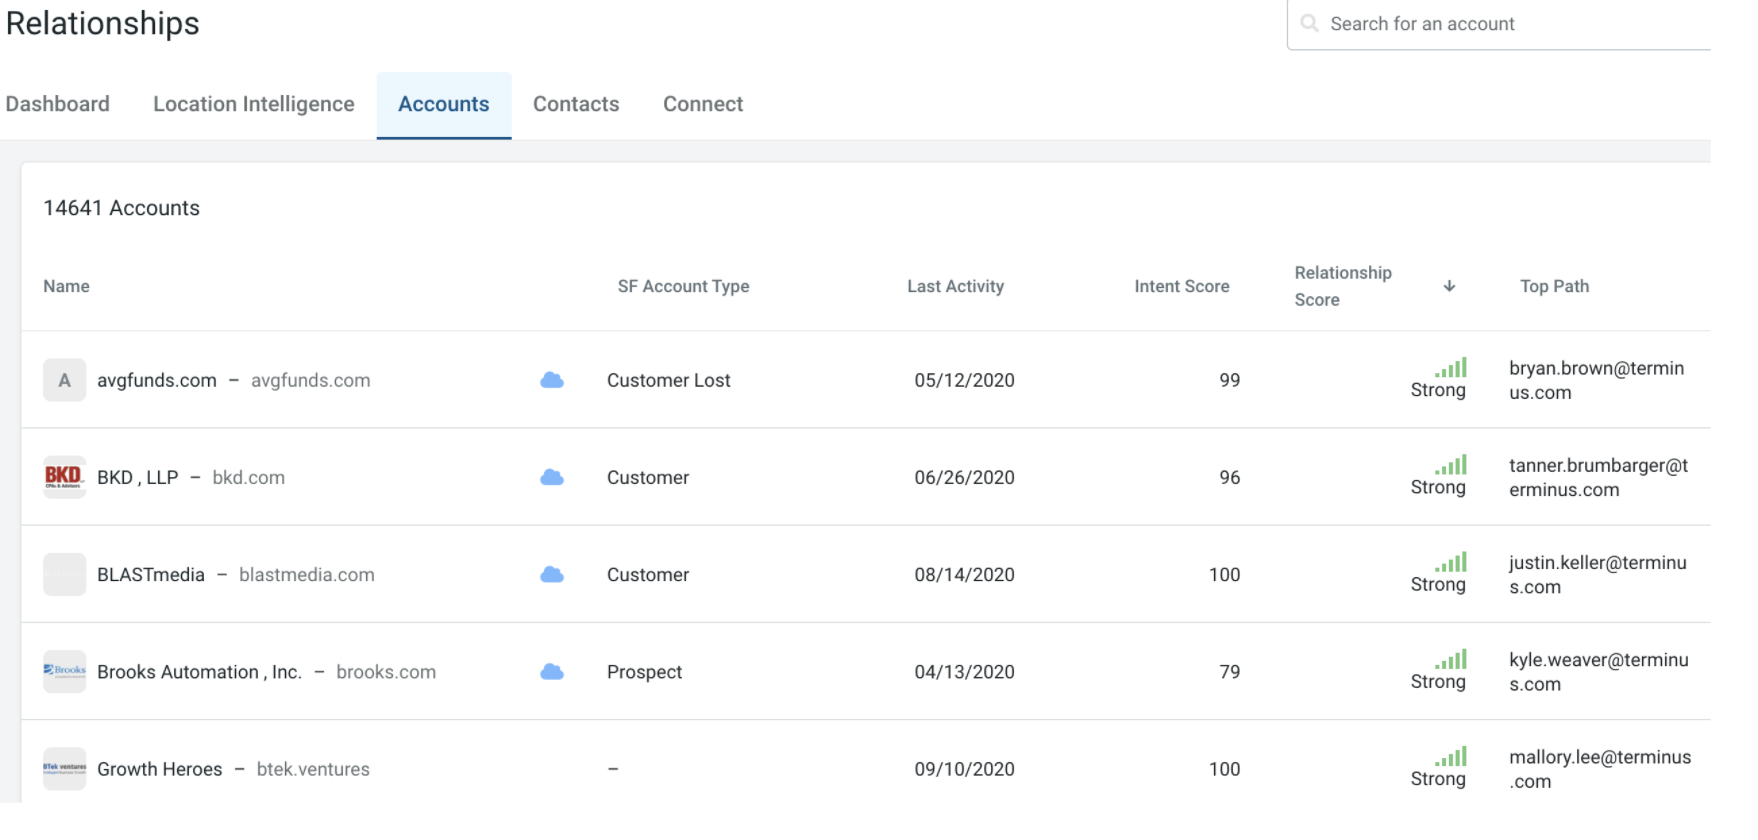The height and width of the screenshot is (840, 1758).
Task: Open the Brooks Automation, Inc. account
Action: tap(199, 671)
